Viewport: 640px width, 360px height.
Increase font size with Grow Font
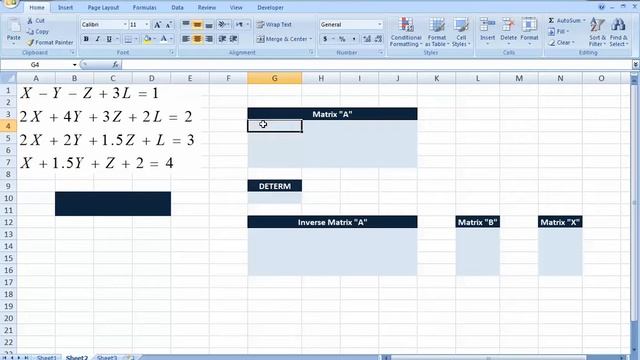(x=157, y=25)
